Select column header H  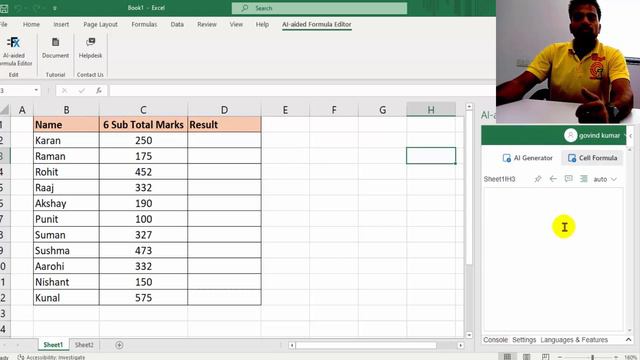pos(431,110)
